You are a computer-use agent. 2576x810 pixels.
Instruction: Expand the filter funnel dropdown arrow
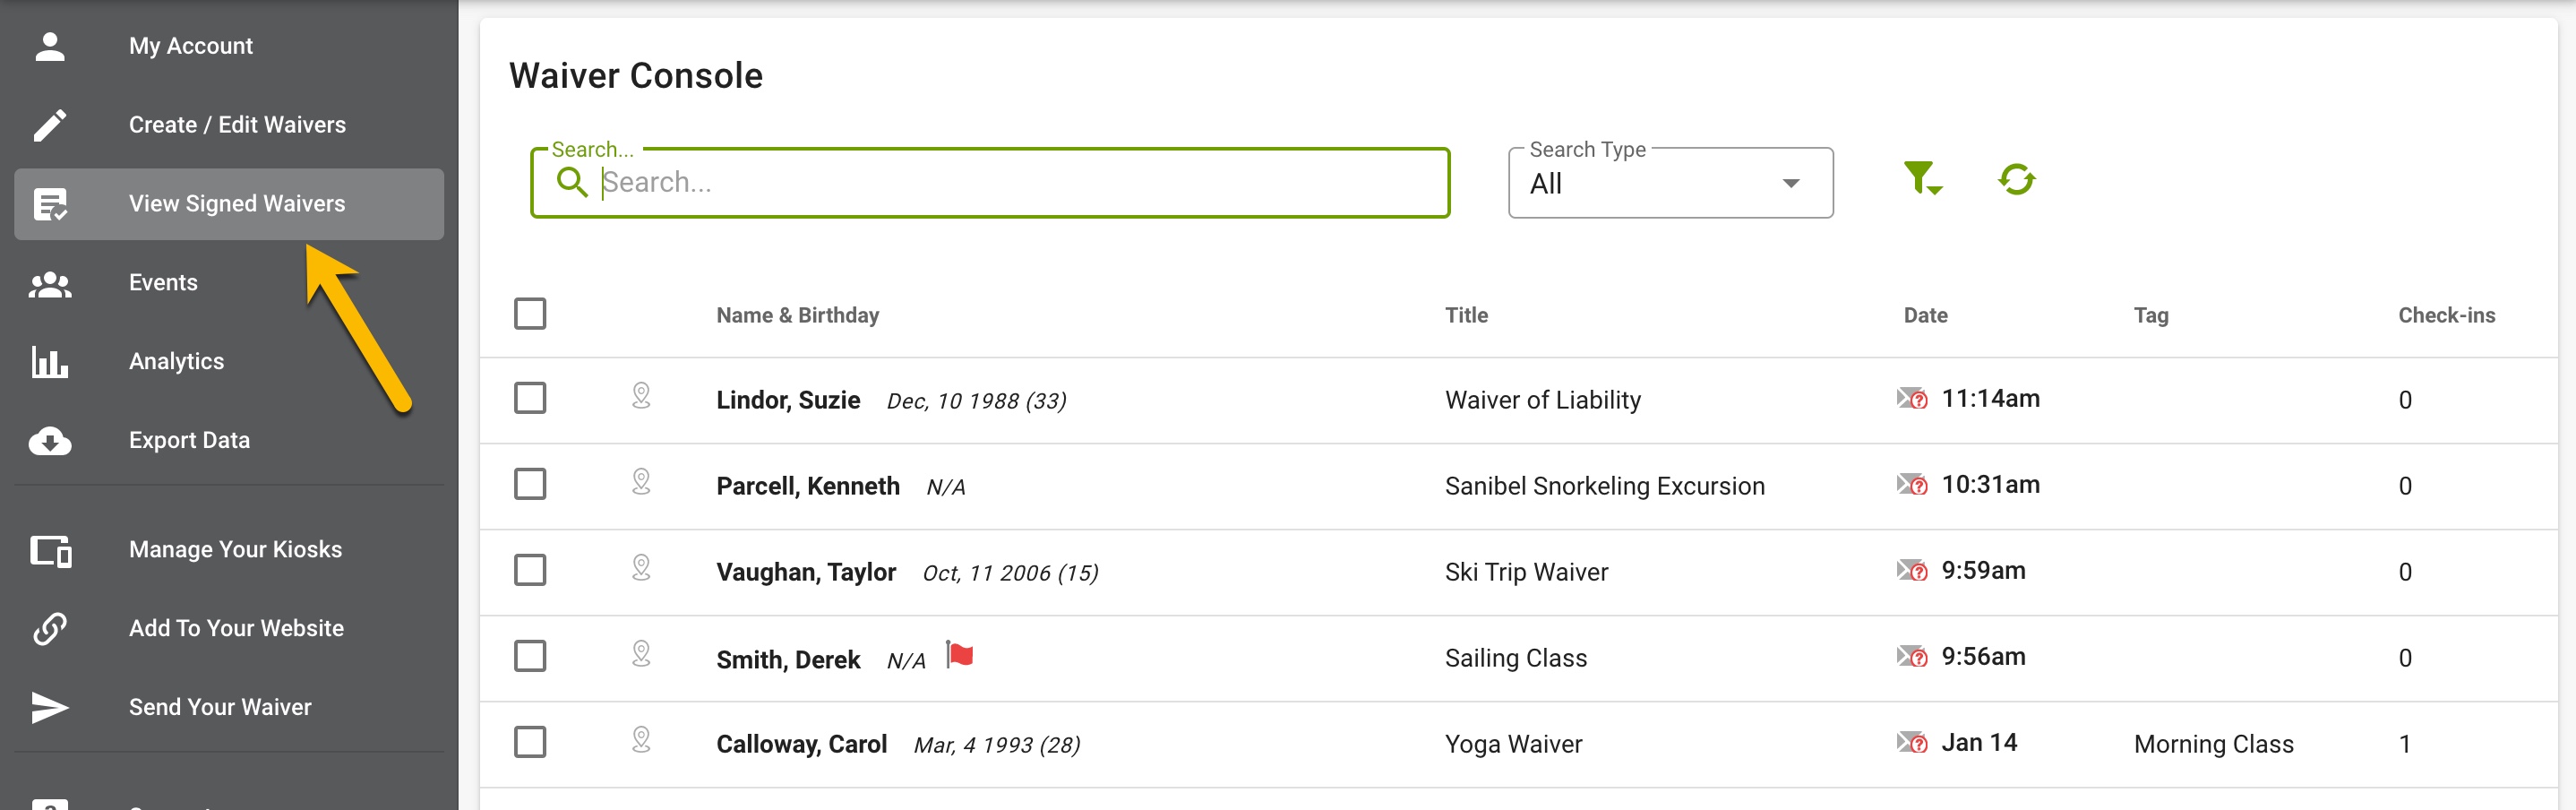1935,191
